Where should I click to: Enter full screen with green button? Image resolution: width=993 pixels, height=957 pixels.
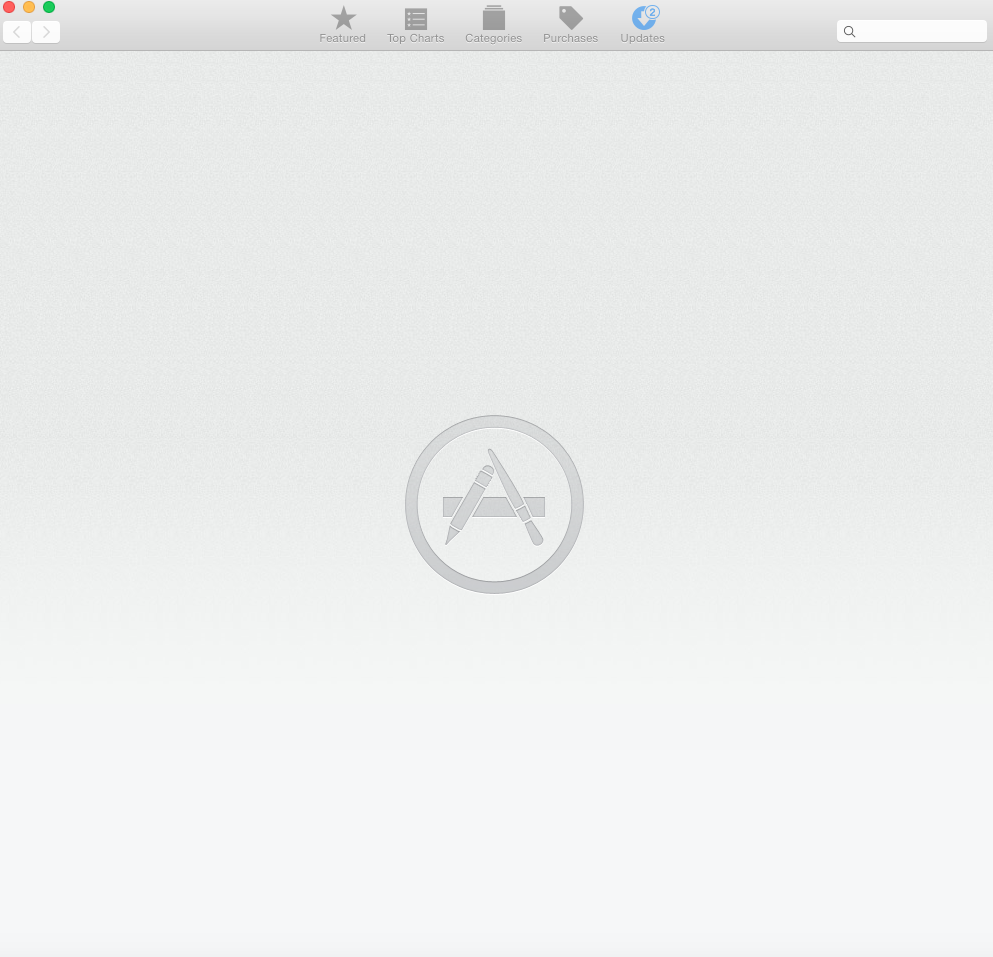tap(49, 7)
